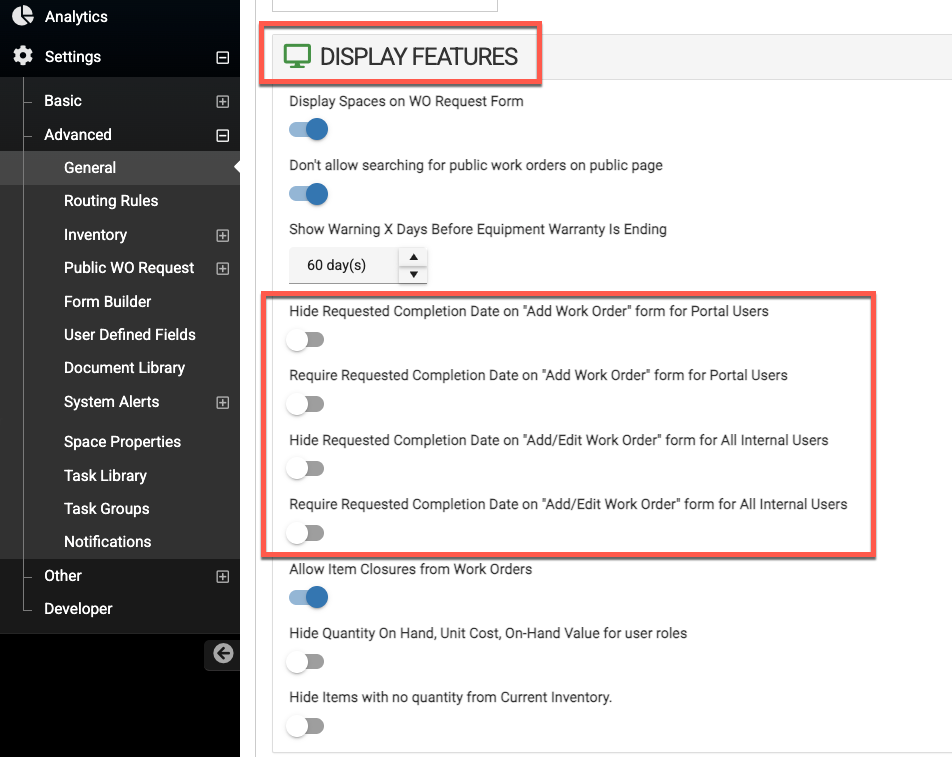This screenshot has width=952, height=757.
Task: Open Routing Rules settings page
Action: coord(111,201)
